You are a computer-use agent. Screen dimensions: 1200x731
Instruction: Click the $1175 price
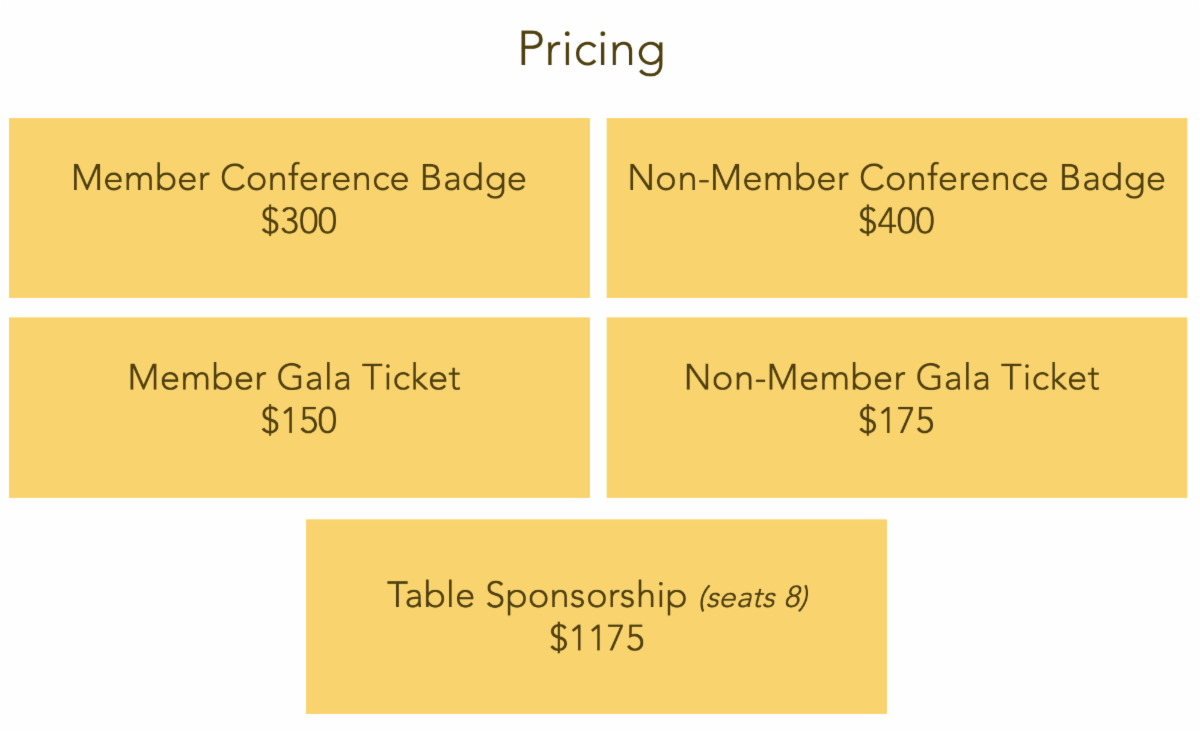click(596, 638)
